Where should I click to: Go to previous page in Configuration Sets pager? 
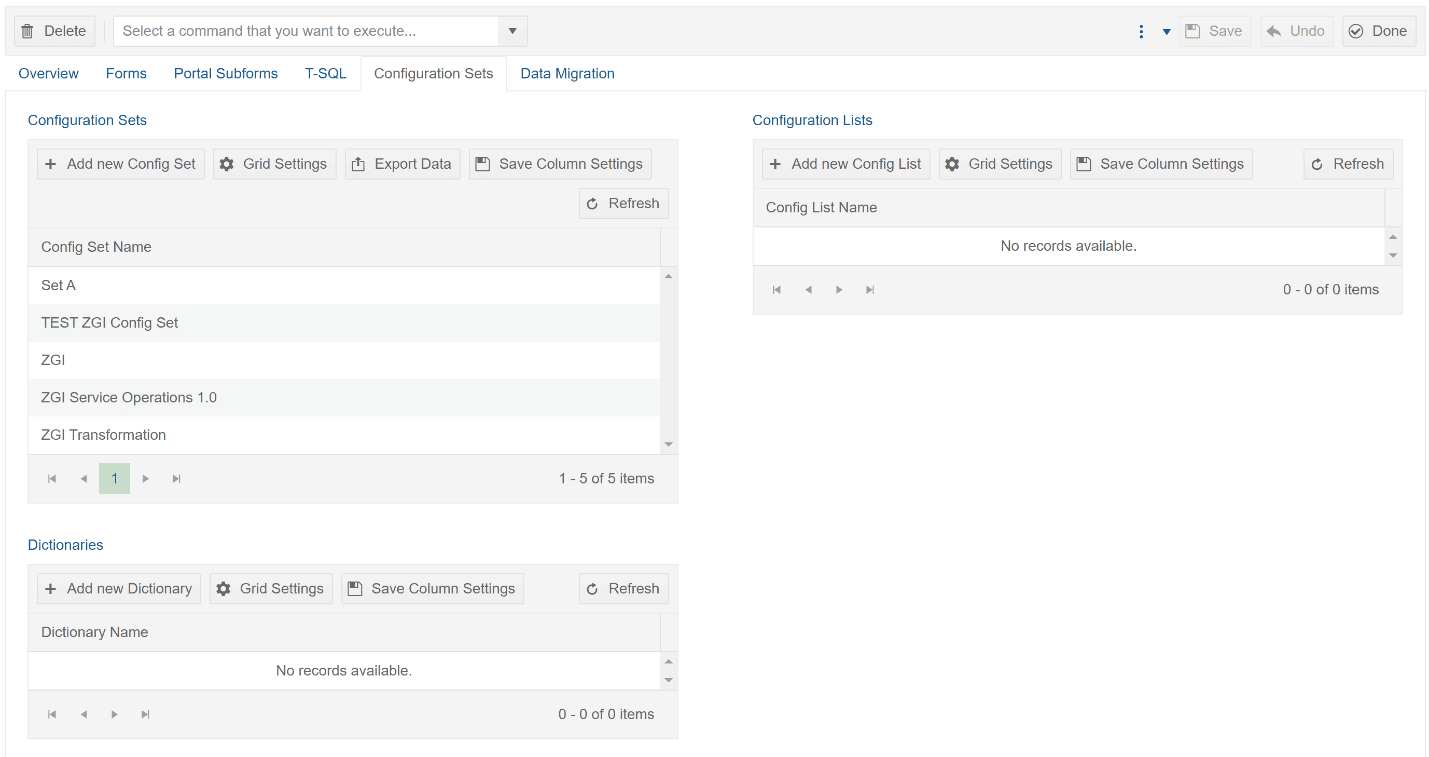[x=83, y=479]
